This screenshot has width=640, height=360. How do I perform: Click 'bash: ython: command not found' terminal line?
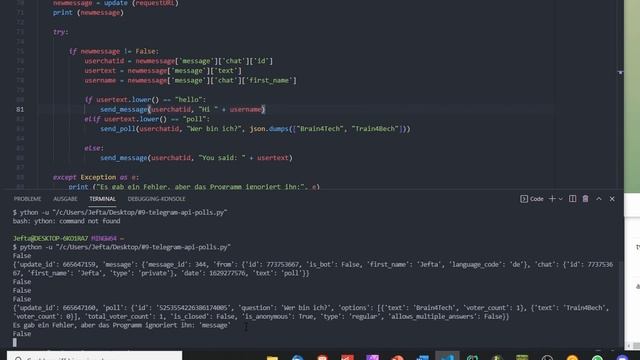pyautogui.click(x=66, y=221)
